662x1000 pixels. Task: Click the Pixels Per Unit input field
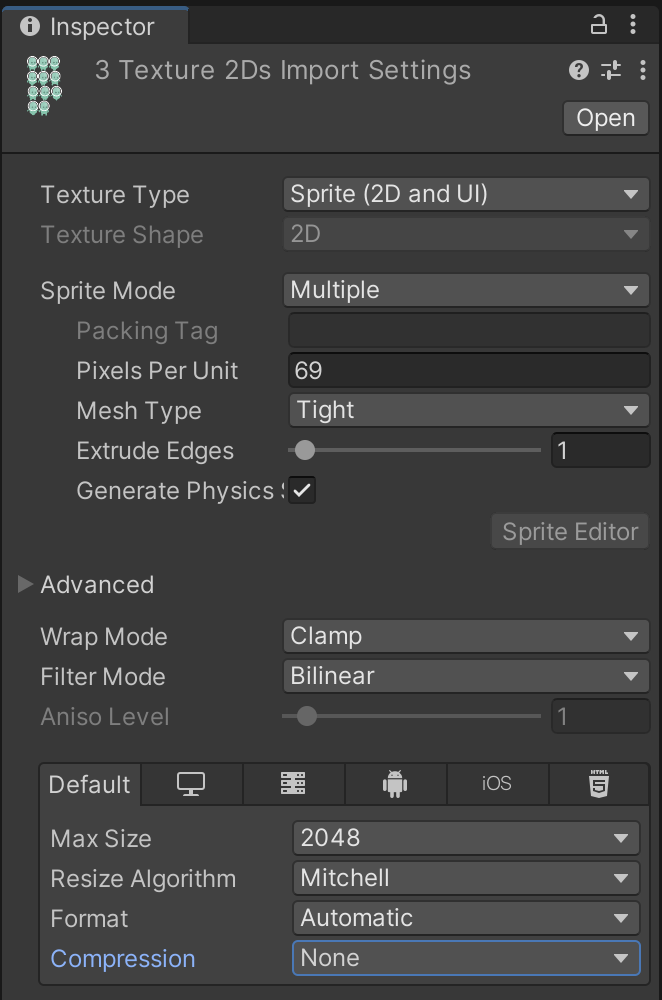(x=468, y=371)
